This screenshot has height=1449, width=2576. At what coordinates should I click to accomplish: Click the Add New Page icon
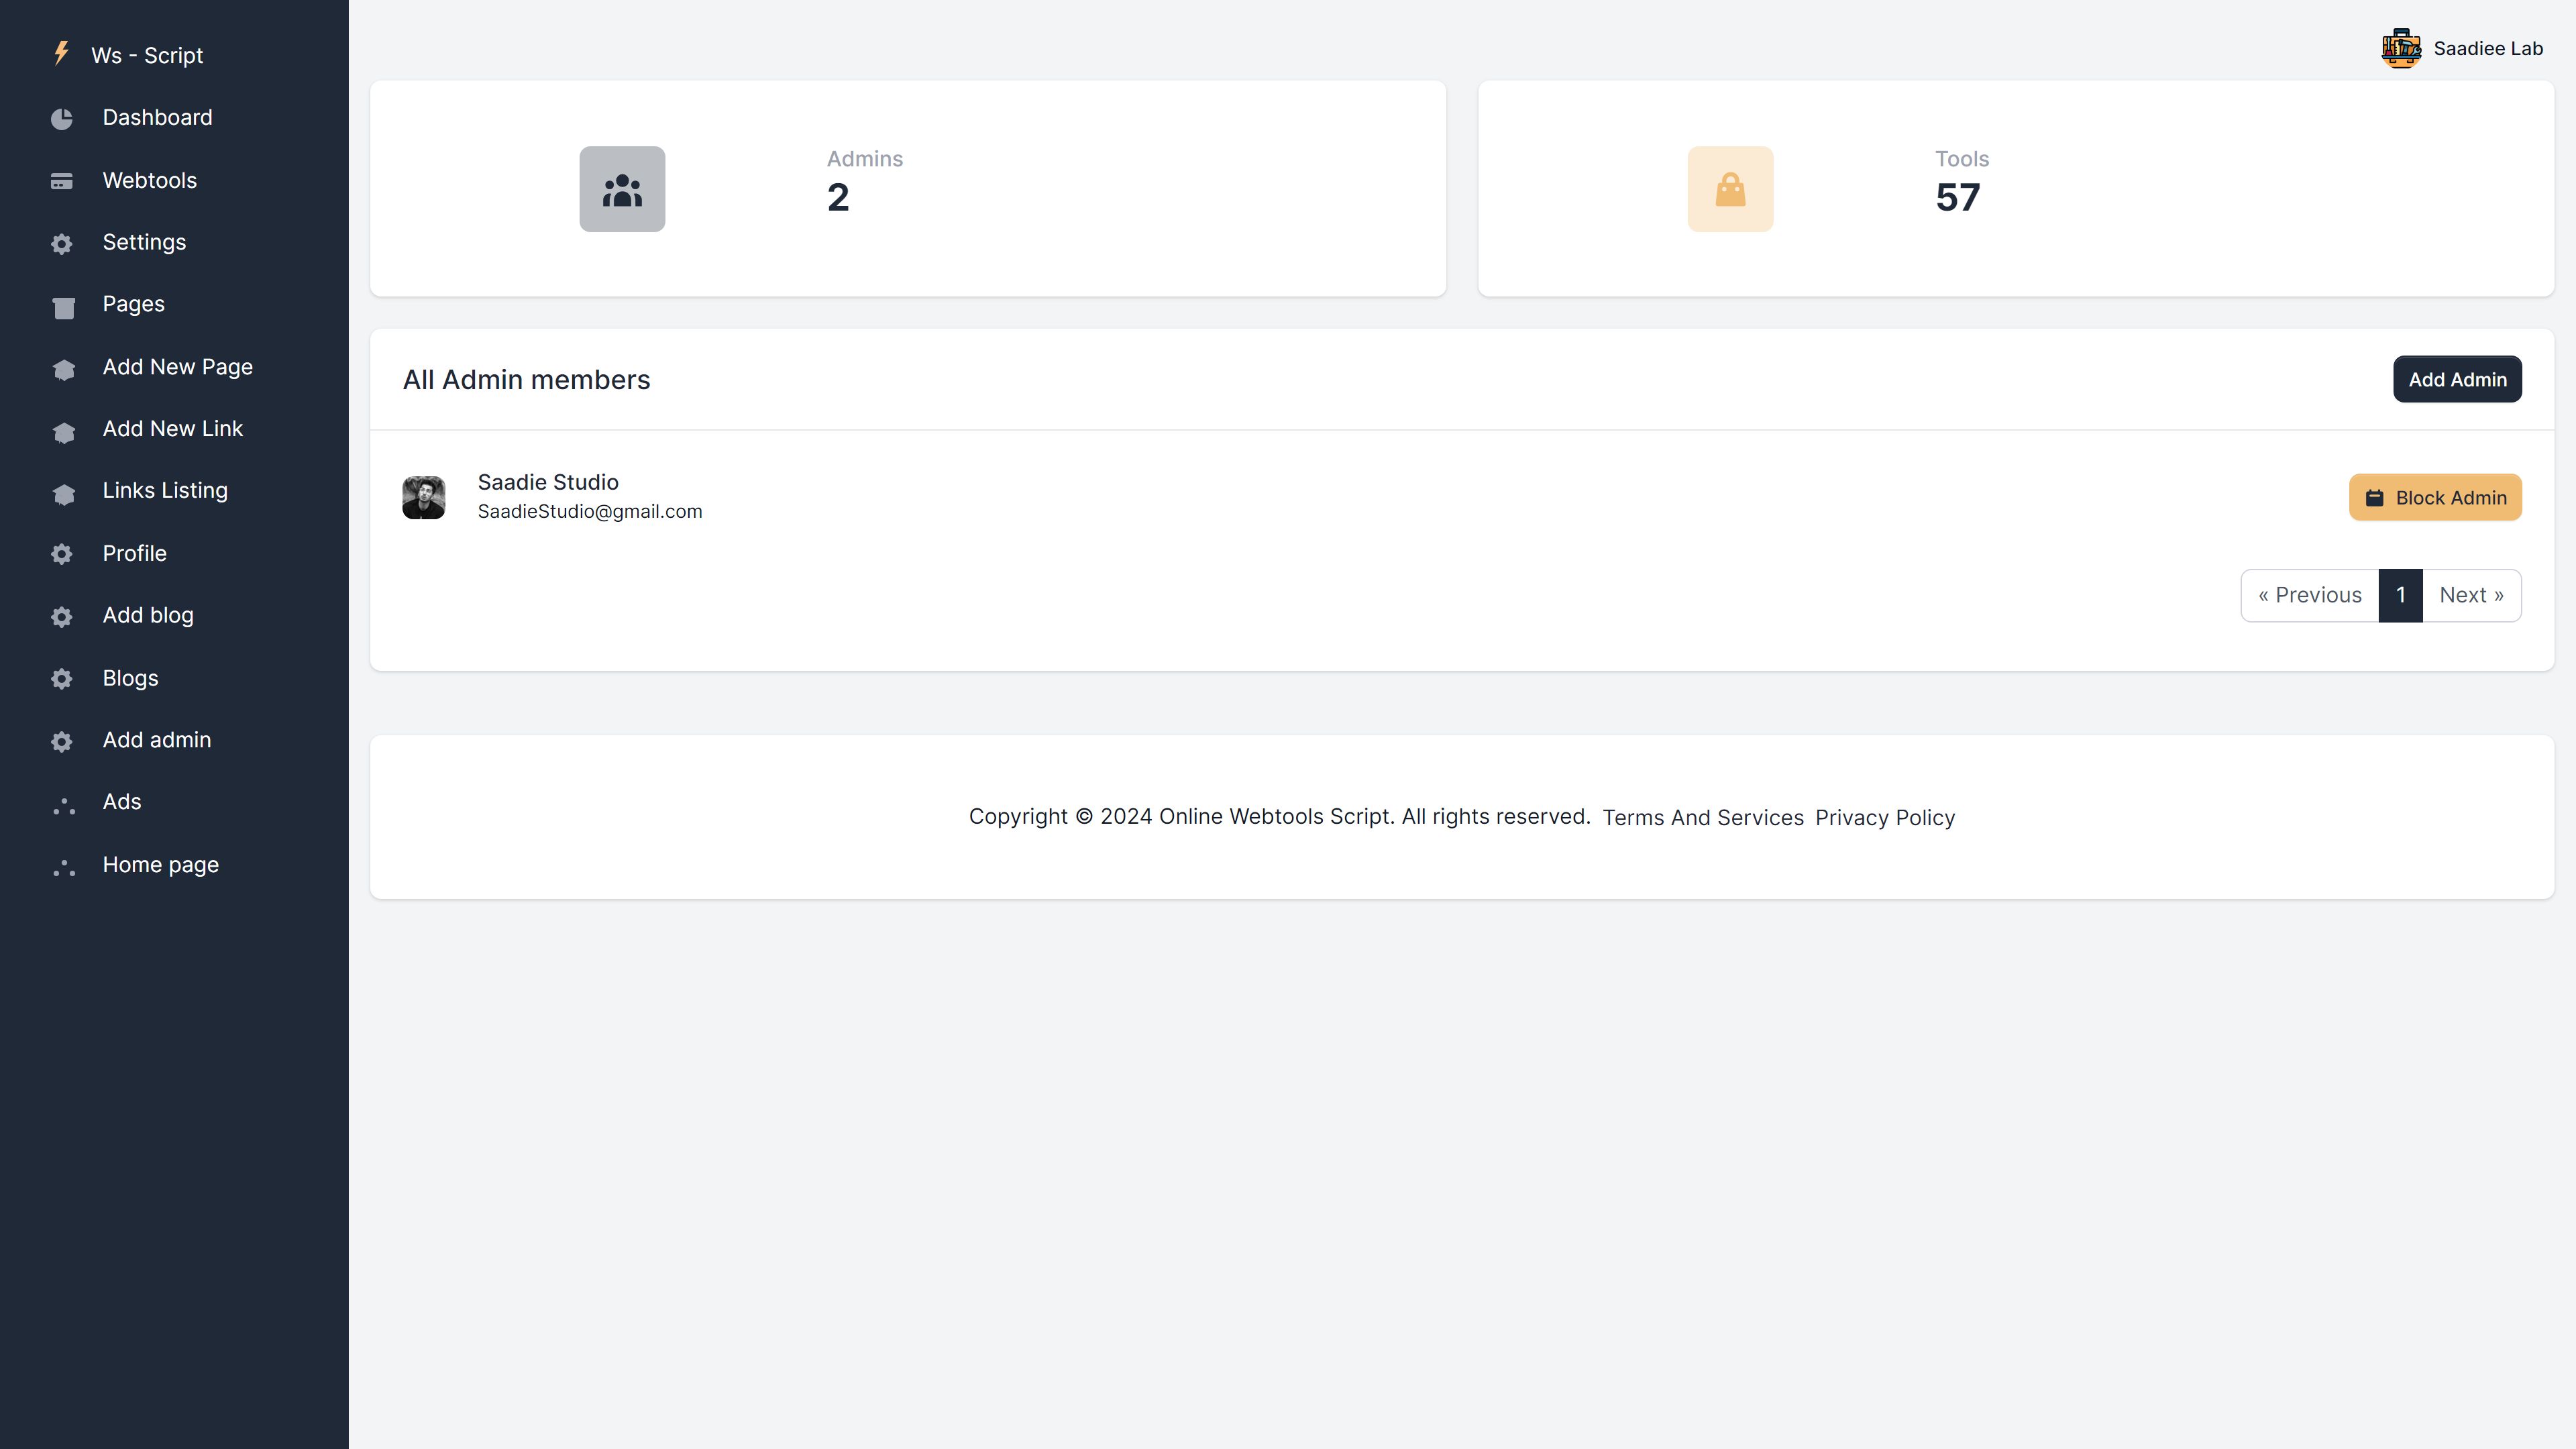click(x=64, y=370)
